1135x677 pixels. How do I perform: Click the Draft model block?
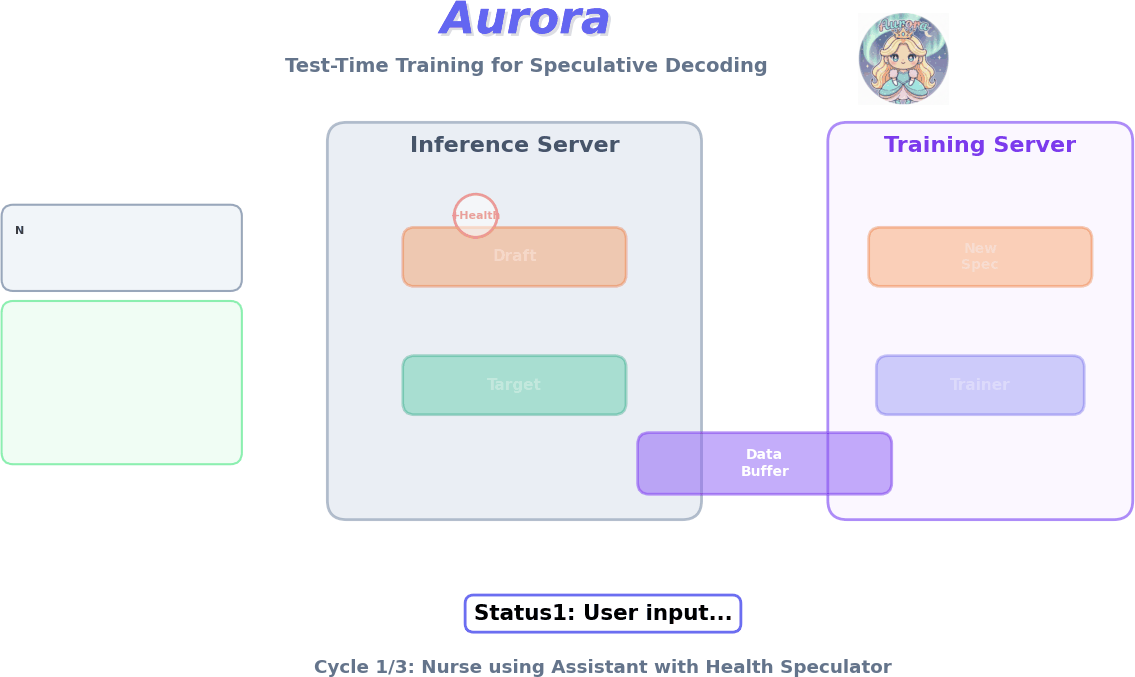point(514,256)
